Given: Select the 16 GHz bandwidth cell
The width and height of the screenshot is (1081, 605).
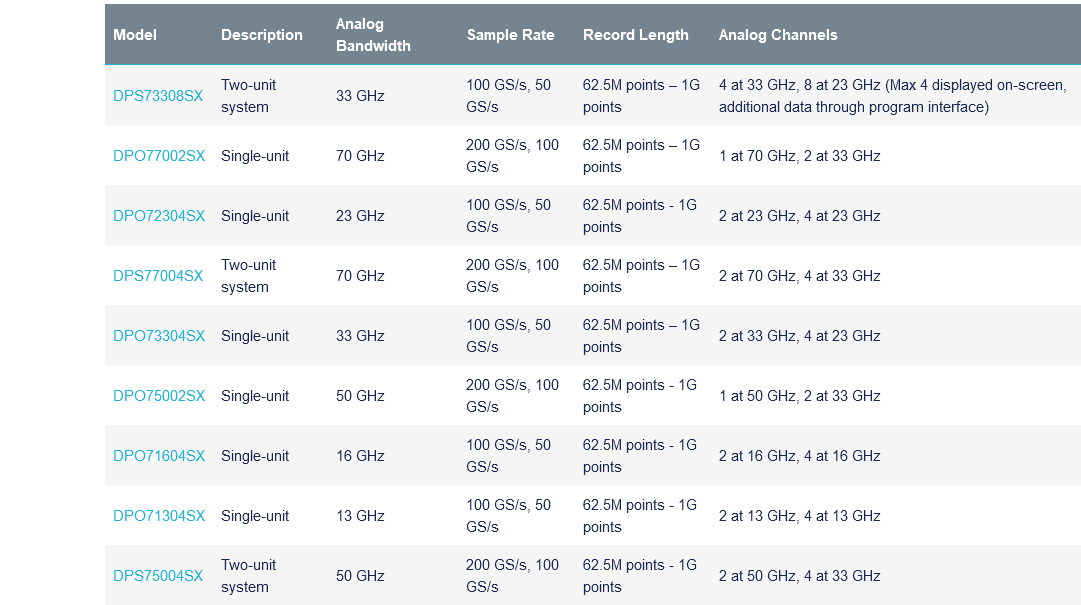Looking at the screenshot, I should (x=360, y=455).
